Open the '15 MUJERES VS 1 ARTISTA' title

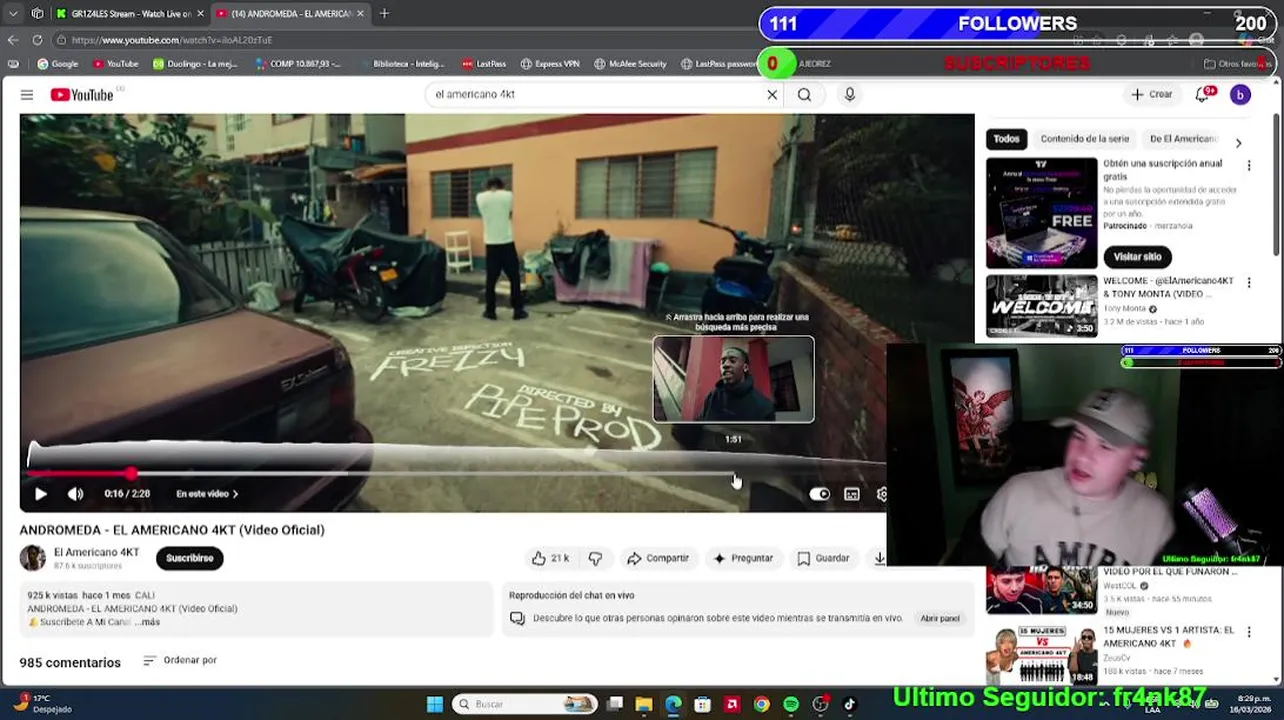click(x=1168, y=637)
